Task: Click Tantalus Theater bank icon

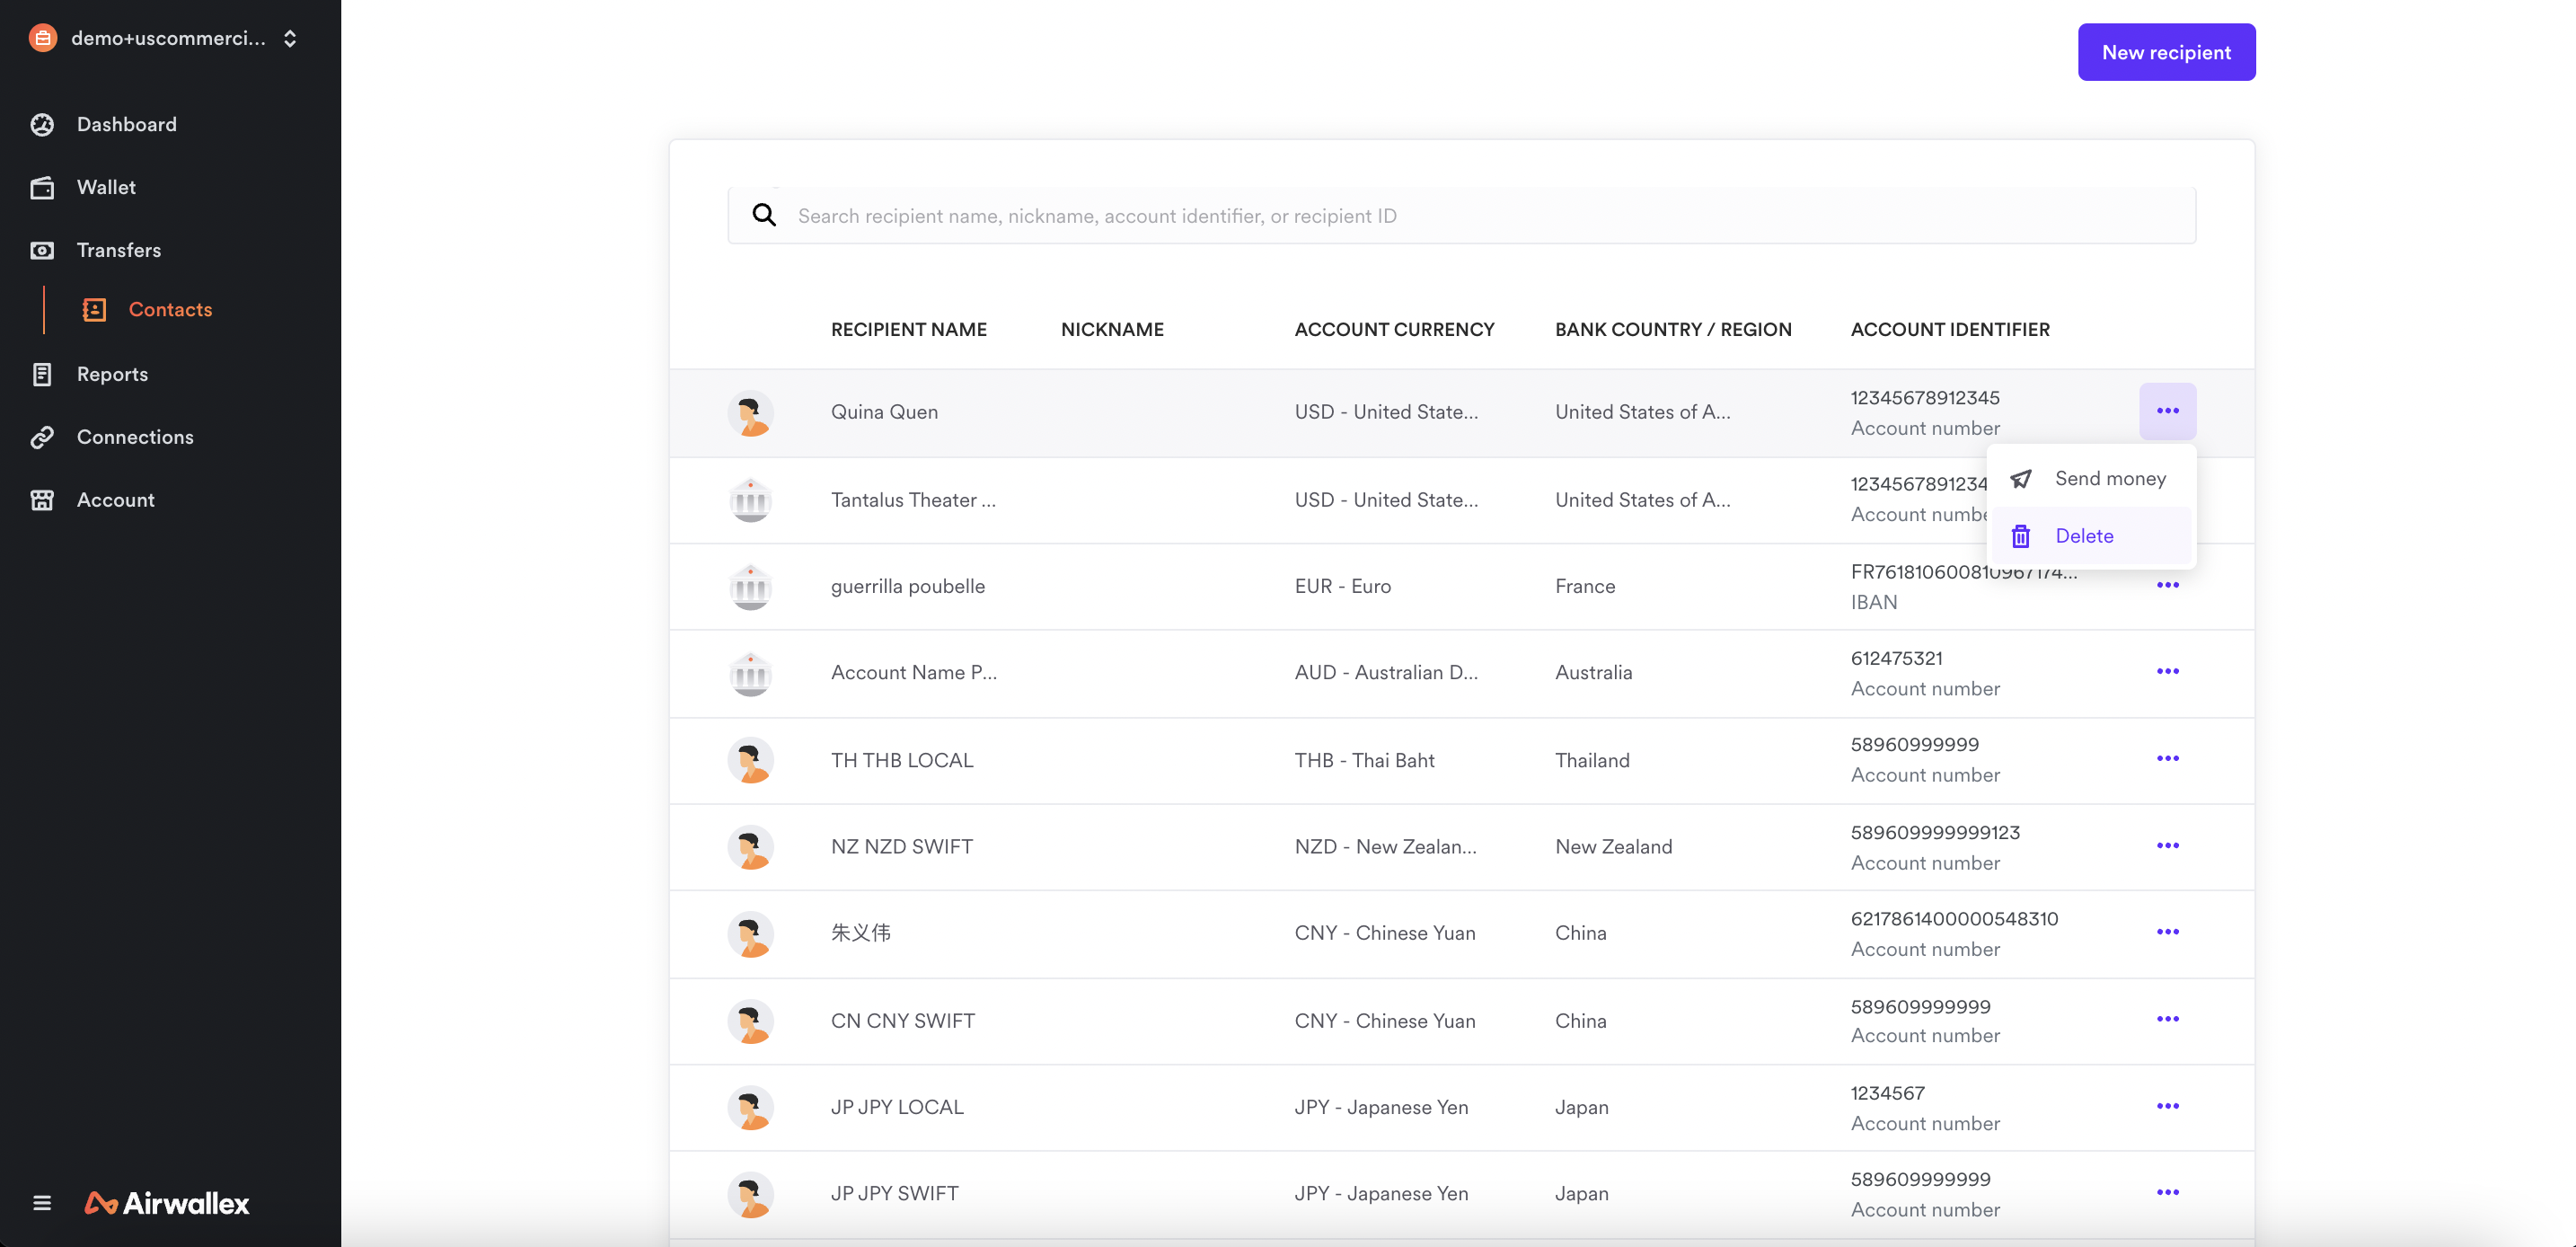Action: [x=750, y=501]
